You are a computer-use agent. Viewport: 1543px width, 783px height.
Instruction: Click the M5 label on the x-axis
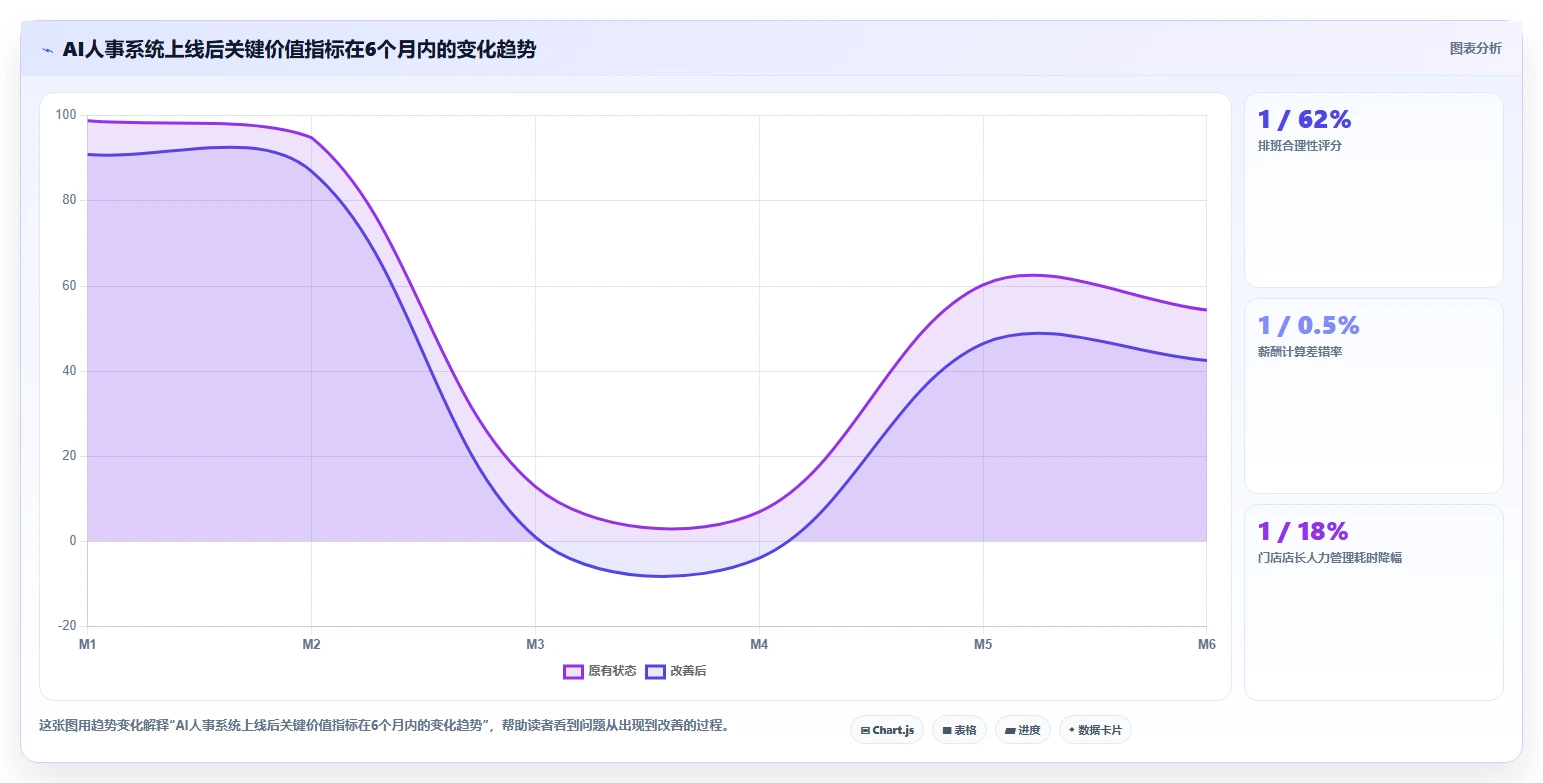point(983,644)
